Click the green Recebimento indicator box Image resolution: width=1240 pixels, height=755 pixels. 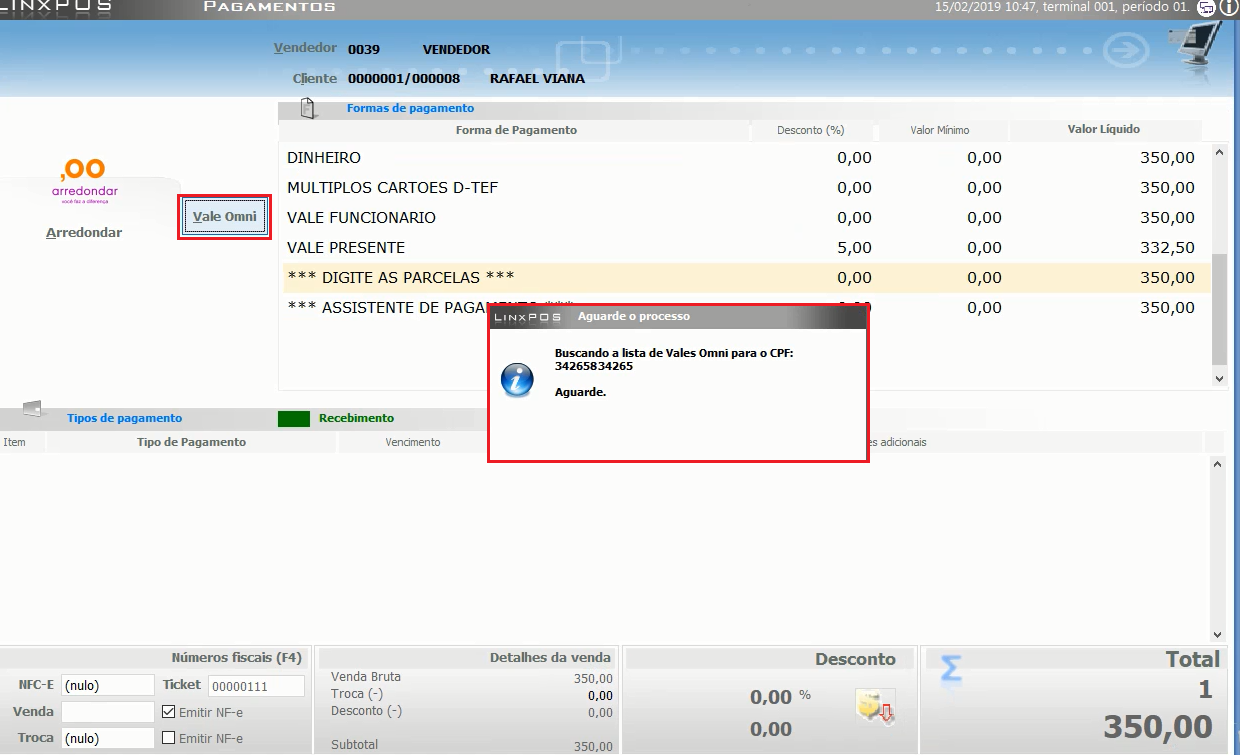point(294,418)
